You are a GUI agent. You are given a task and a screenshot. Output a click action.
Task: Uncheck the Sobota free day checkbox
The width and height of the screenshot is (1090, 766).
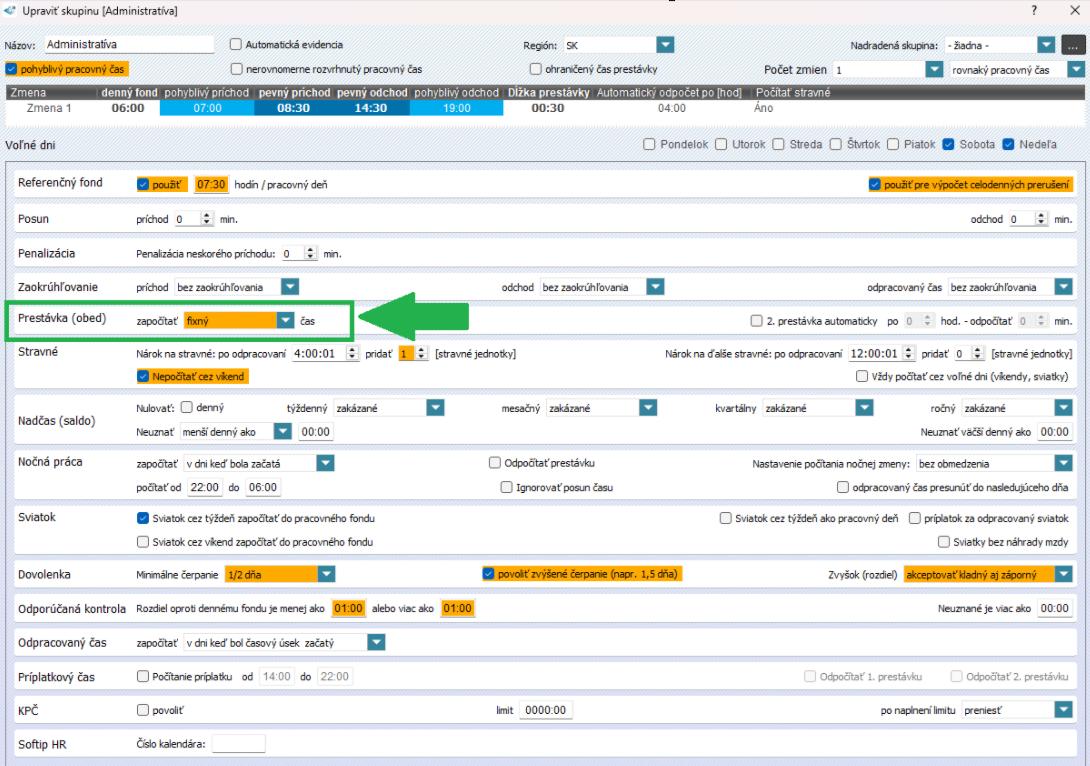point(948,144)
